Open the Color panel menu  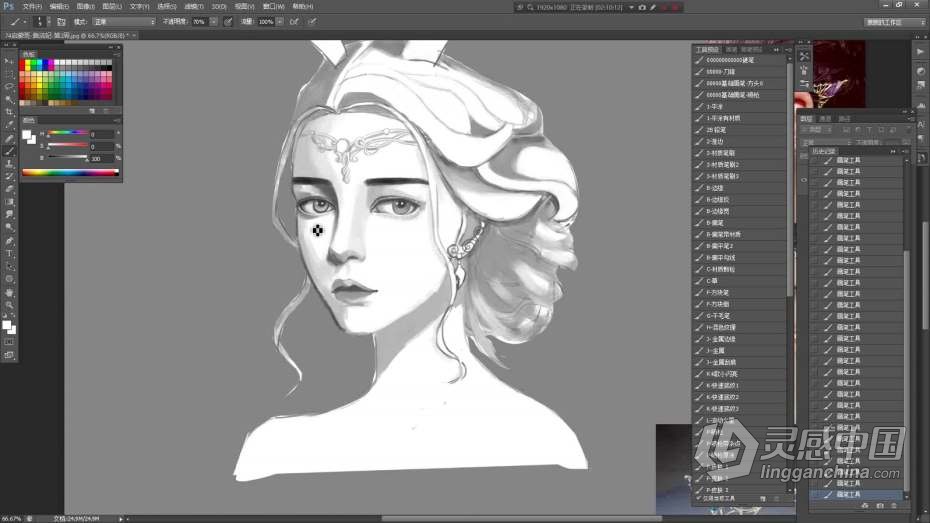point(117,120)
